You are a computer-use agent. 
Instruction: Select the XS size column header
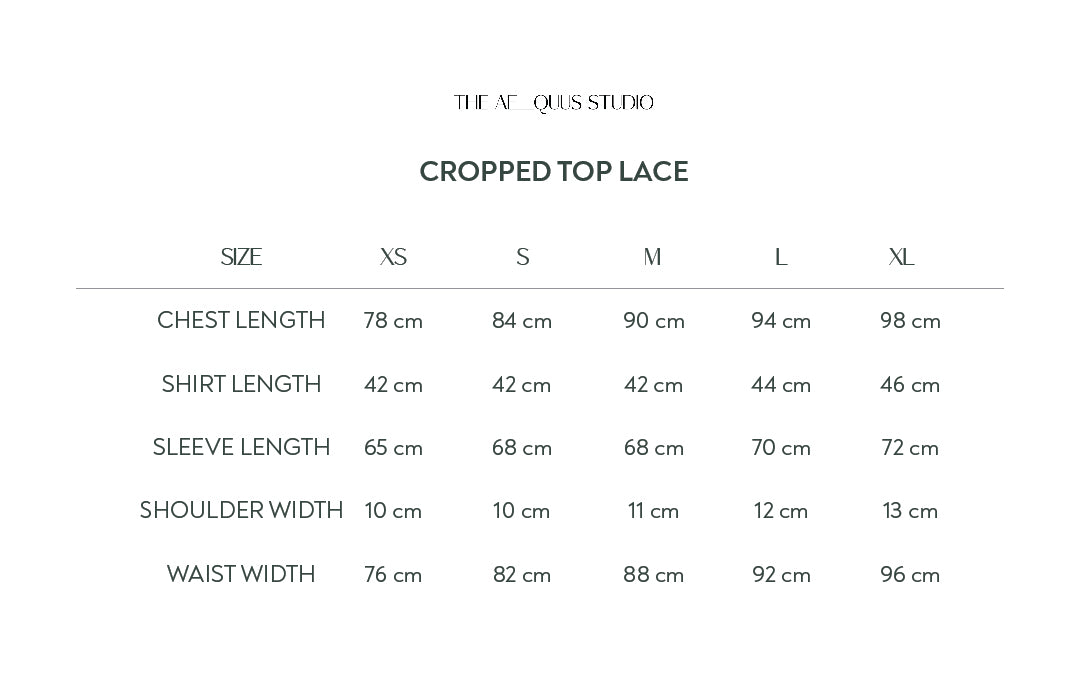tap(393, 258)
